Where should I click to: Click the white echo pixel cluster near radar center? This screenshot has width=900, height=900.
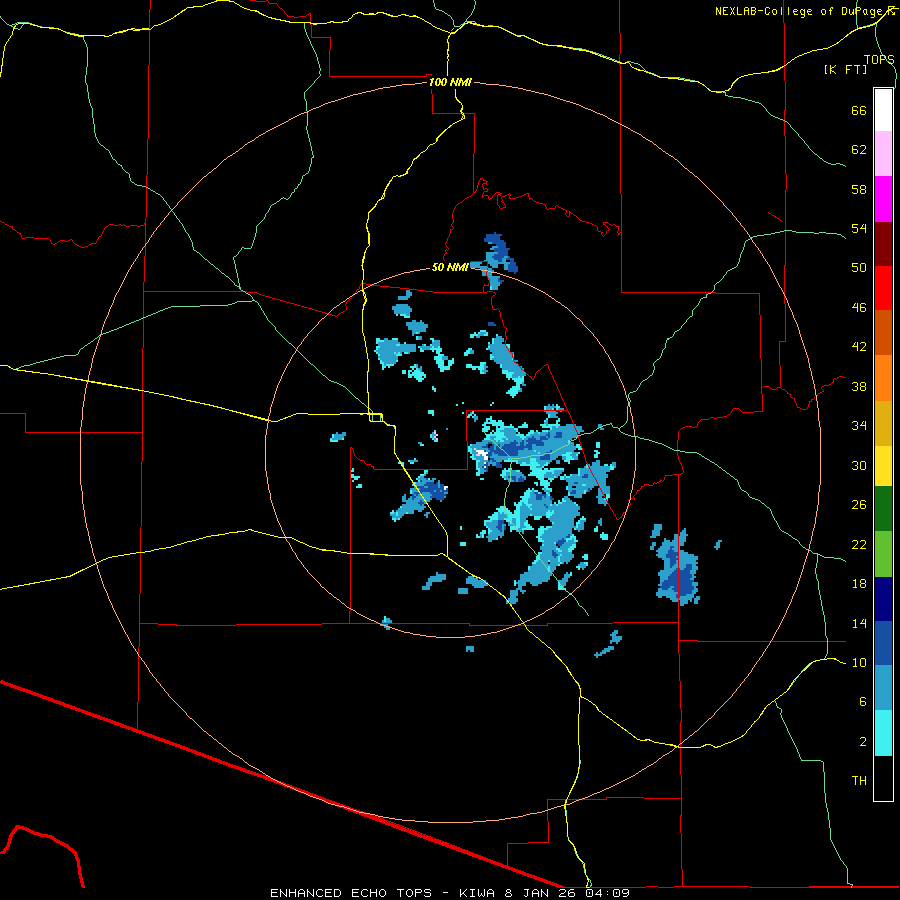(481, 456)
